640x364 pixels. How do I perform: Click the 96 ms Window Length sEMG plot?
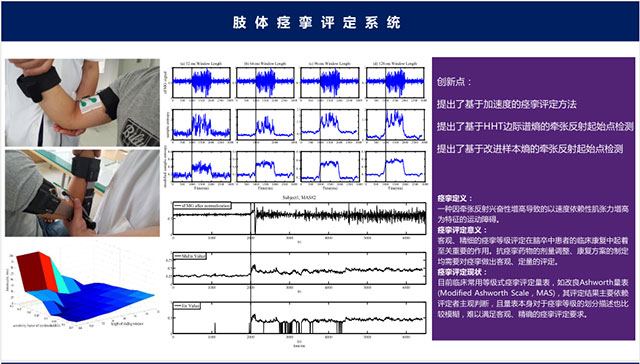pyautogui.click(x=330, y=83)
